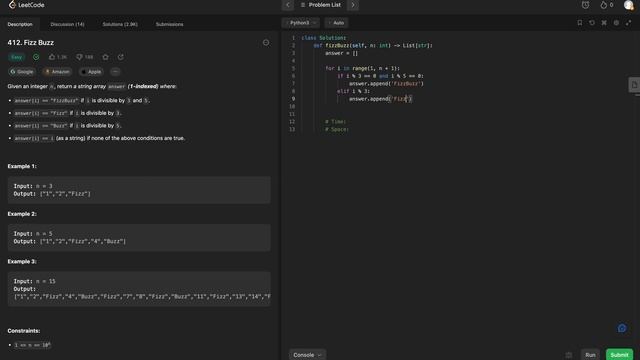Click the 'Example 1:' heading
This screenshot has height=360, width=640.
22,166
